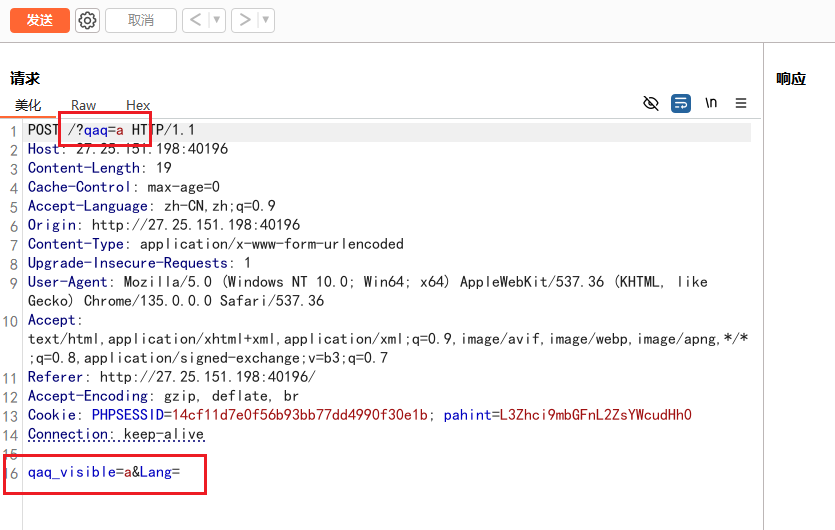Click the 请求 request panel heading
This screenshot has height=530, width=835.
pos(25,79)
